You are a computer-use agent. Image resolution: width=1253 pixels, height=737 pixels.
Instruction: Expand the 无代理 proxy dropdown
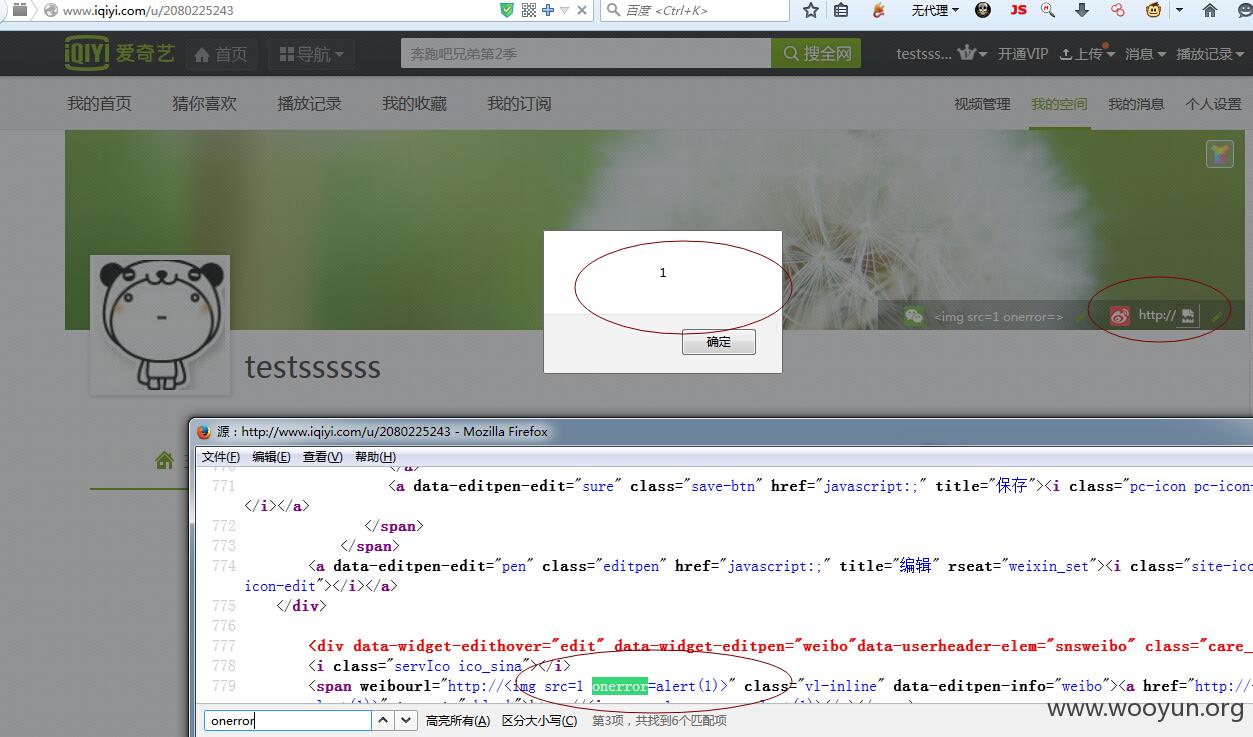tap(935, 10)
